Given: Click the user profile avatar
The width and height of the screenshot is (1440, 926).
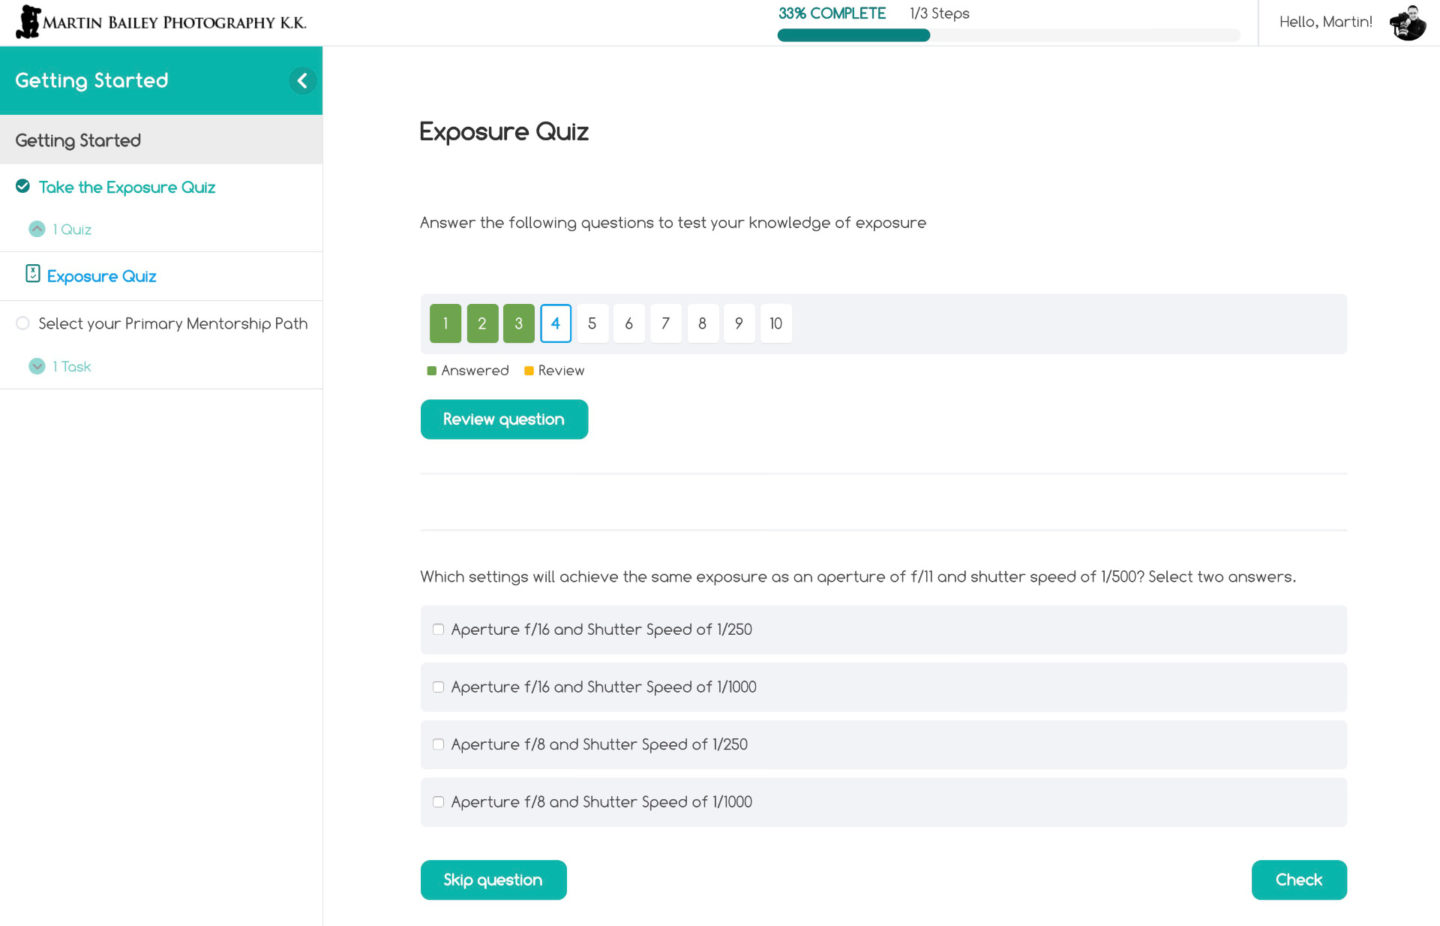Looking at the screenshot, I should [x=1407, y=22].
